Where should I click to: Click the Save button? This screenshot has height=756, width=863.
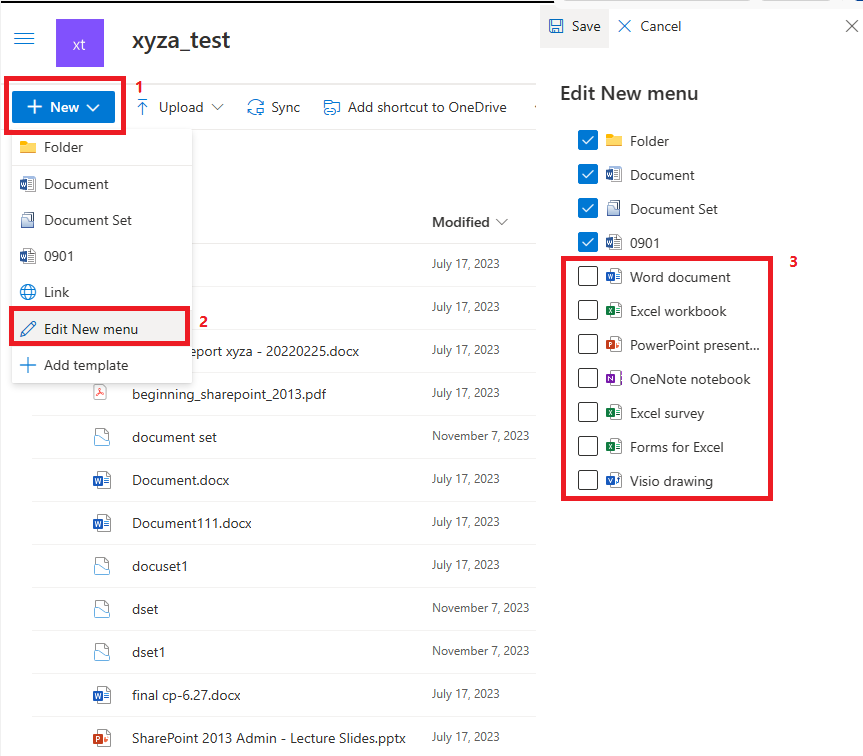click(574, 26)
